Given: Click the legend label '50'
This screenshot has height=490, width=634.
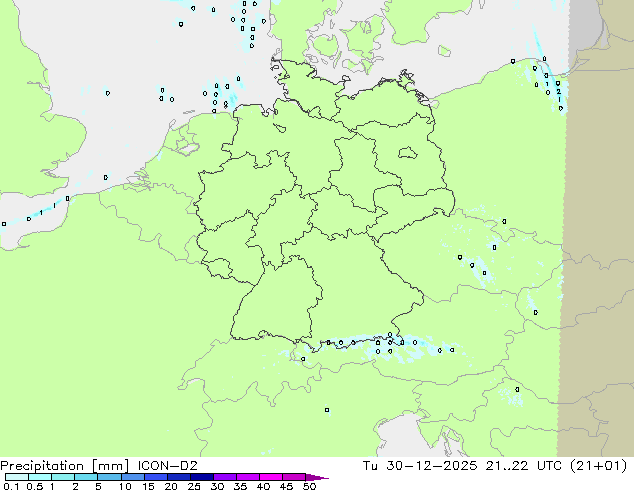Looking at the screenshot, I should [309, 486].
